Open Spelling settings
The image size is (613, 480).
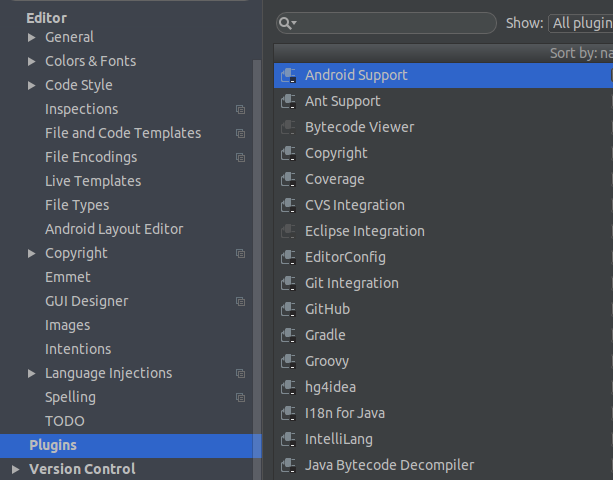pos(70,398)
